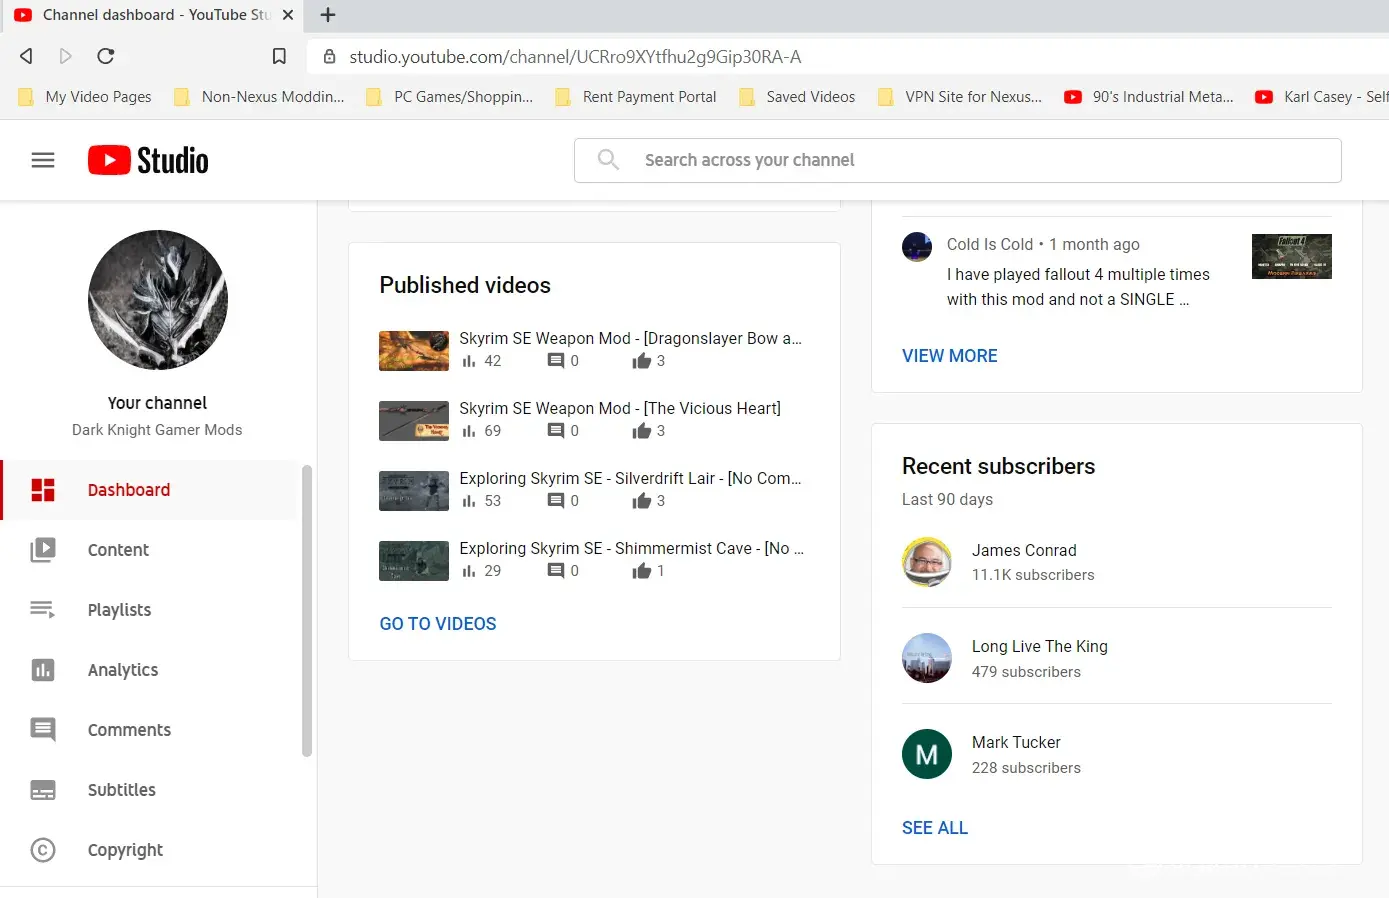Click the Content sidebar icon
The image size is (1389, 898).
43,550
